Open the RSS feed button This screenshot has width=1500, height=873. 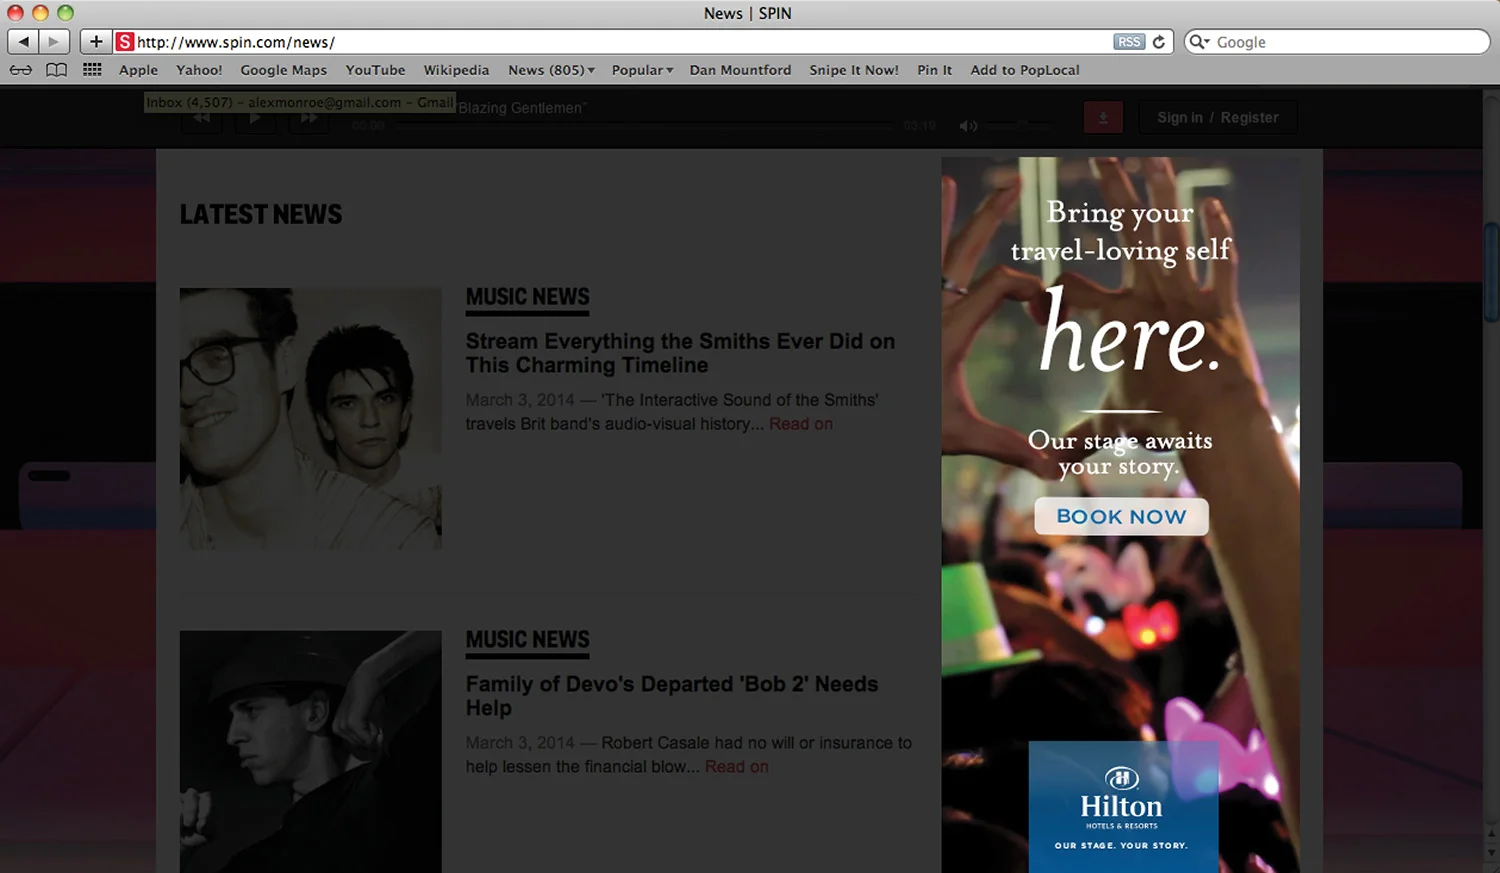pos(1129,42)
